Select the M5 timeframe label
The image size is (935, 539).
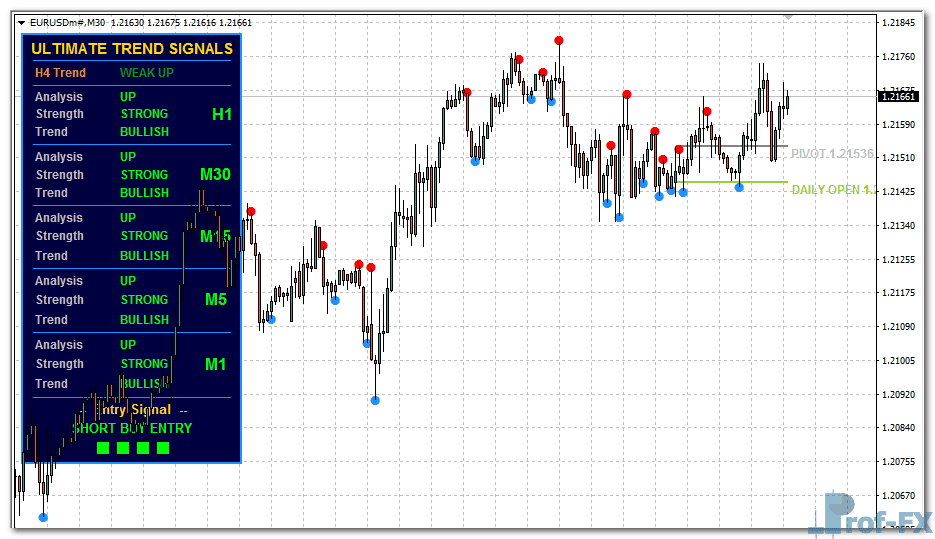(216, 298)
